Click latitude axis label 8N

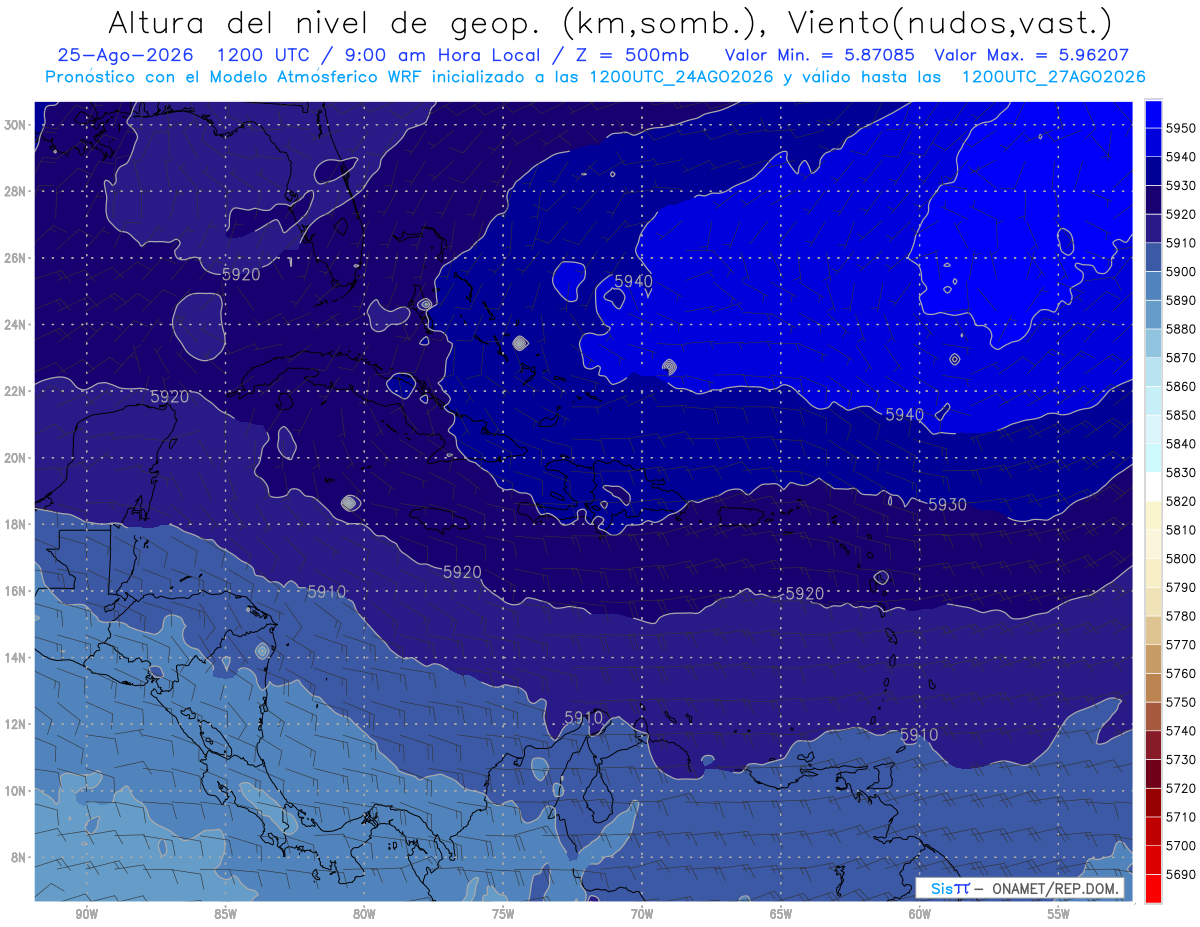(18, 857)
